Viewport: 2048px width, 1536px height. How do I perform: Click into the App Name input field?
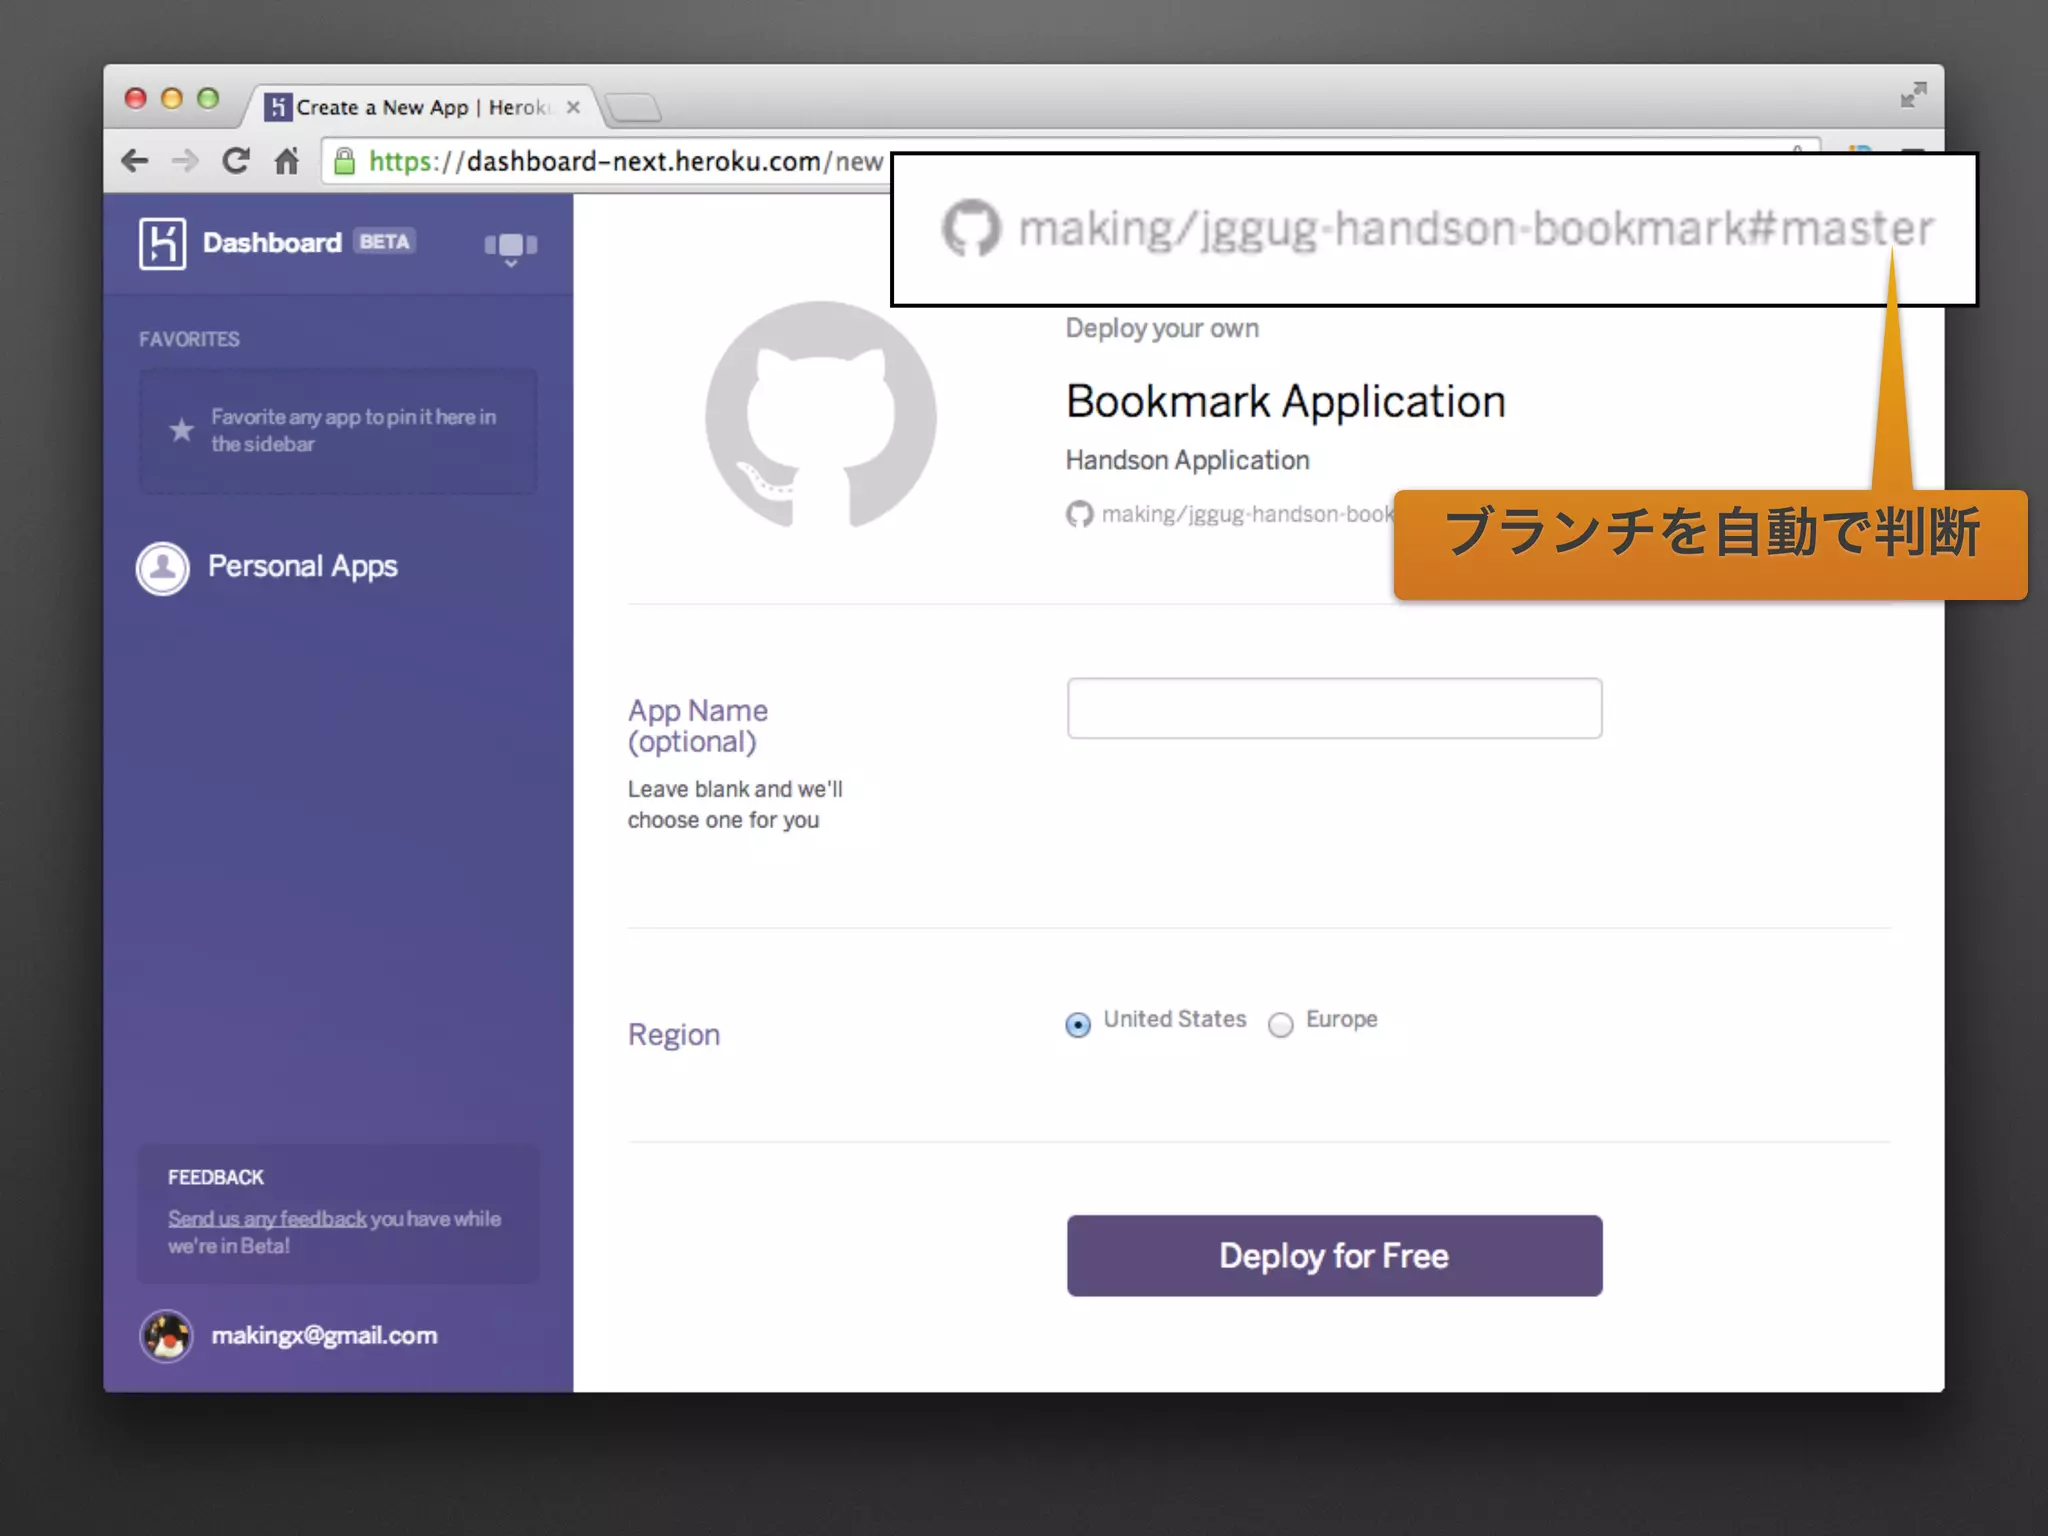pyautogui.click(x=1334, y=708)
